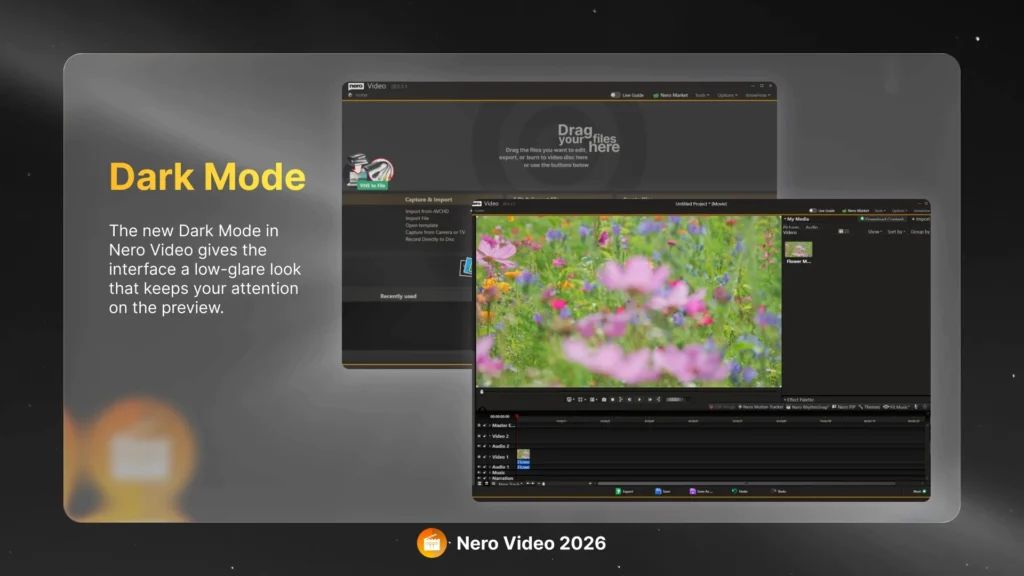1024x576 pixels.
Task: Open the Group by dropdown
Action: point(920,232)
